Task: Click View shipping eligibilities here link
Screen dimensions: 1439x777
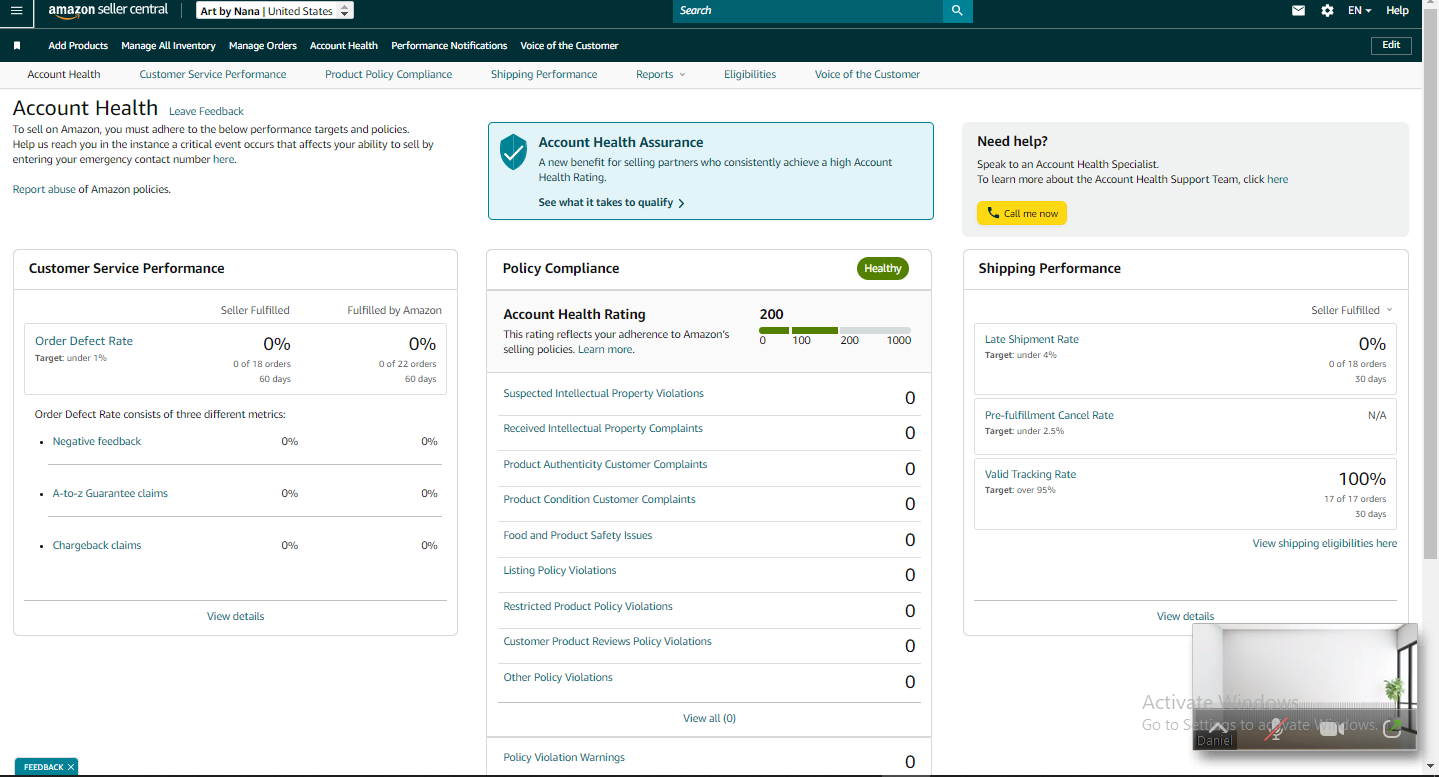Action: point(1325,544)
